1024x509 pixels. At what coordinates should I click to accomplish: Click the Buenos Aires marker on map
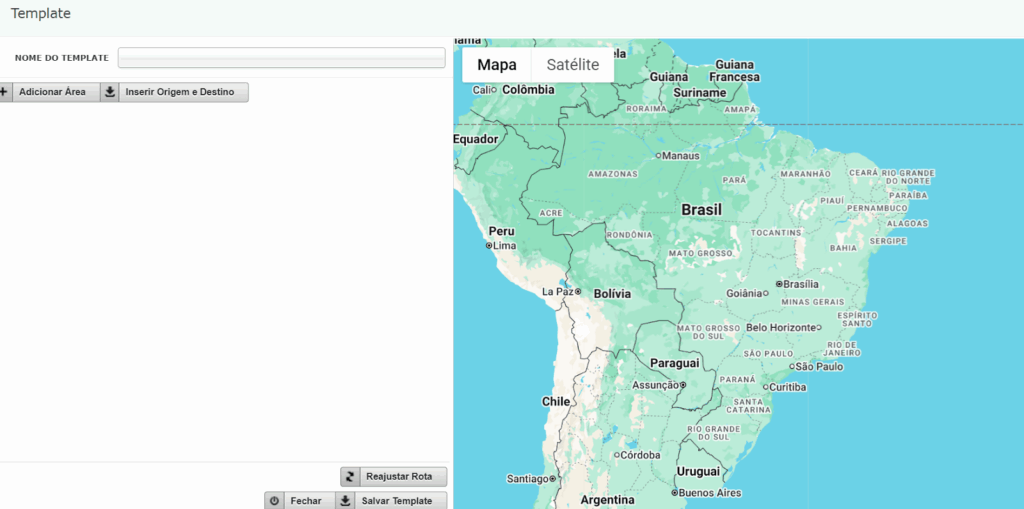click(675, 493)
